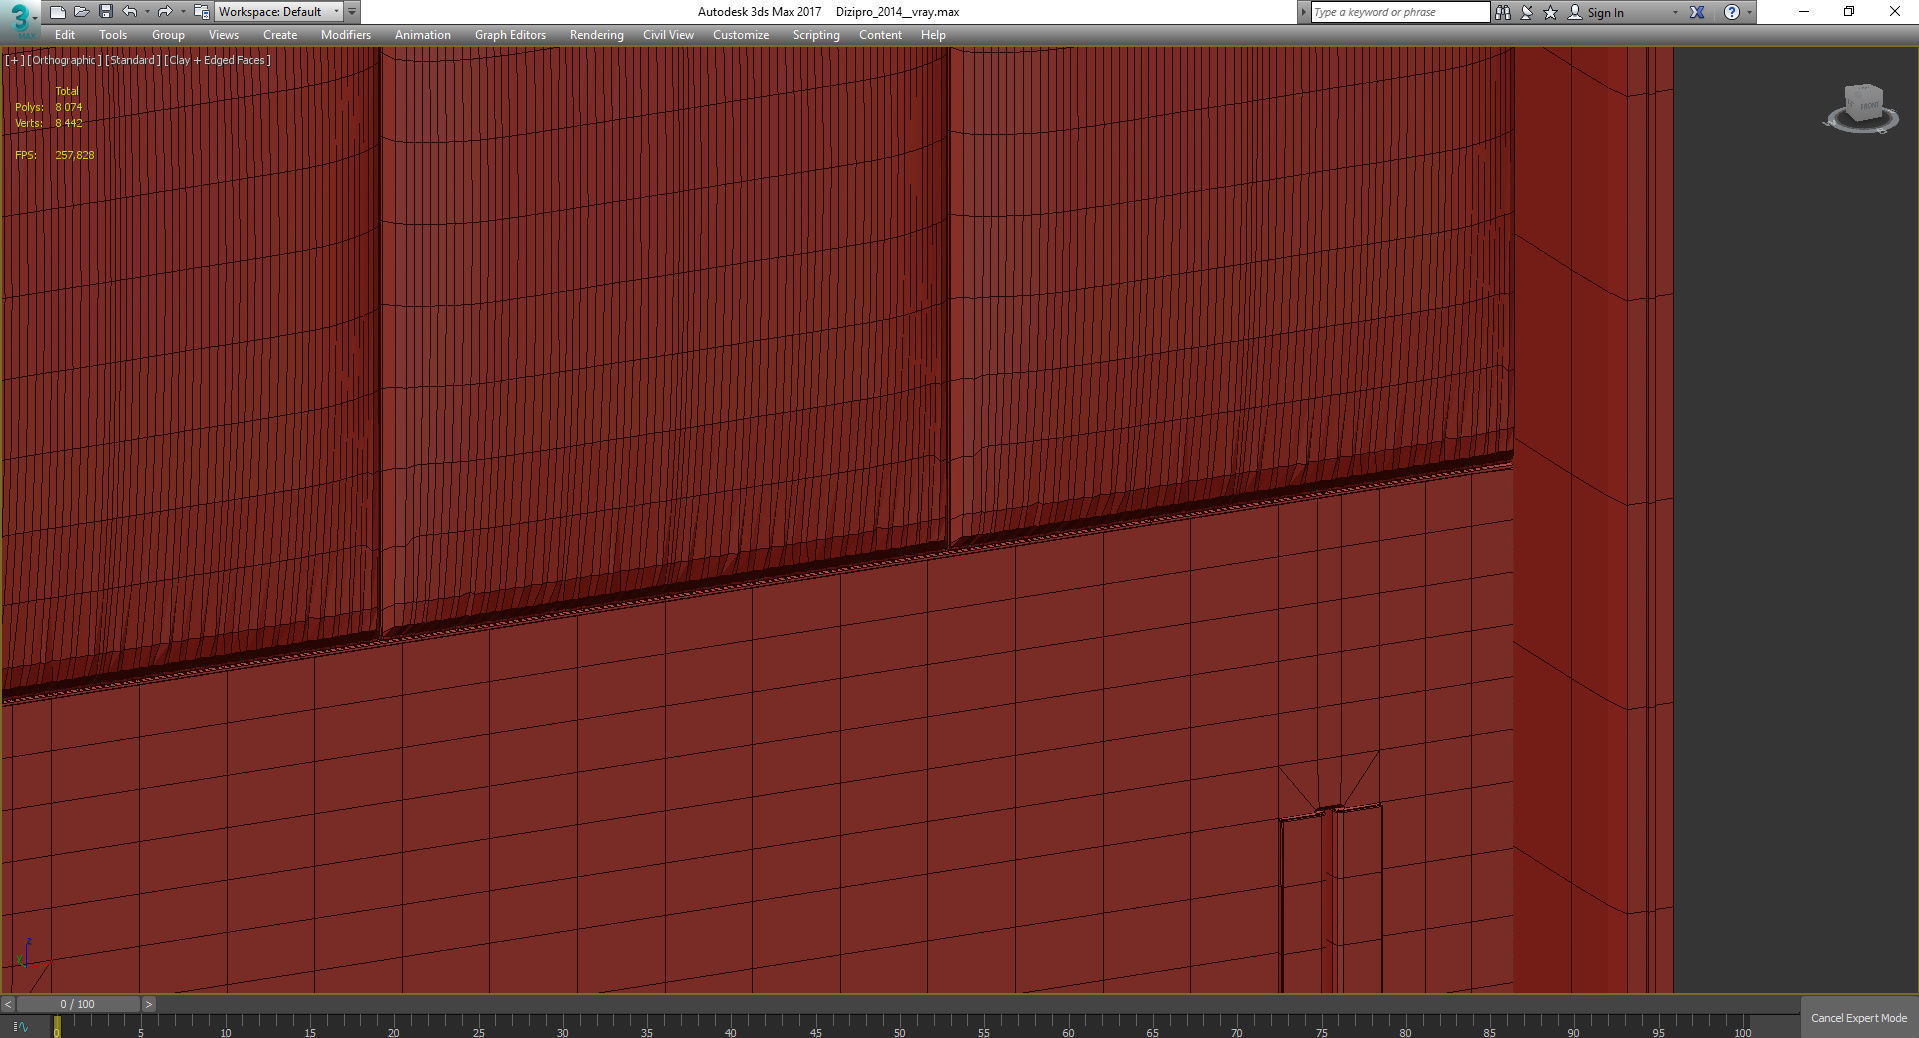The height and width of the screenshot is (1038, 1919).
Task: Expand the Help dropdown arrow
Action: point(1749,12)
